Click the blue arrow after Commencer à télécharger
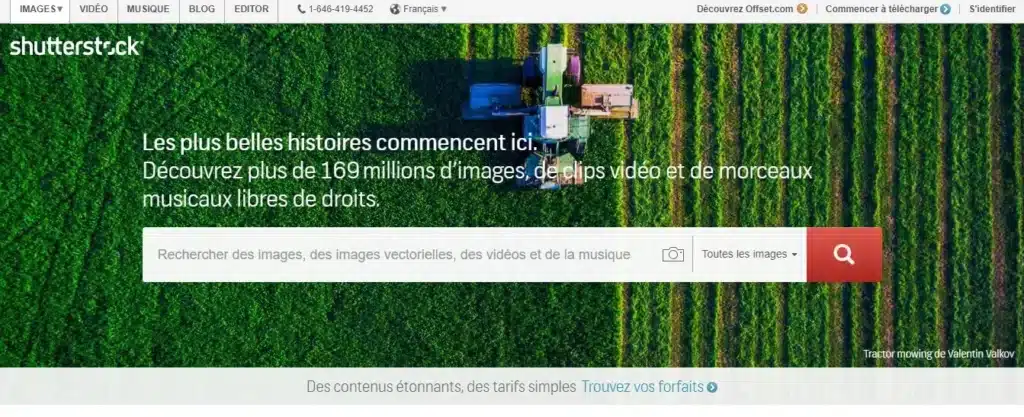The height and width of the screenshot is (417, 1024). point(945,9)
